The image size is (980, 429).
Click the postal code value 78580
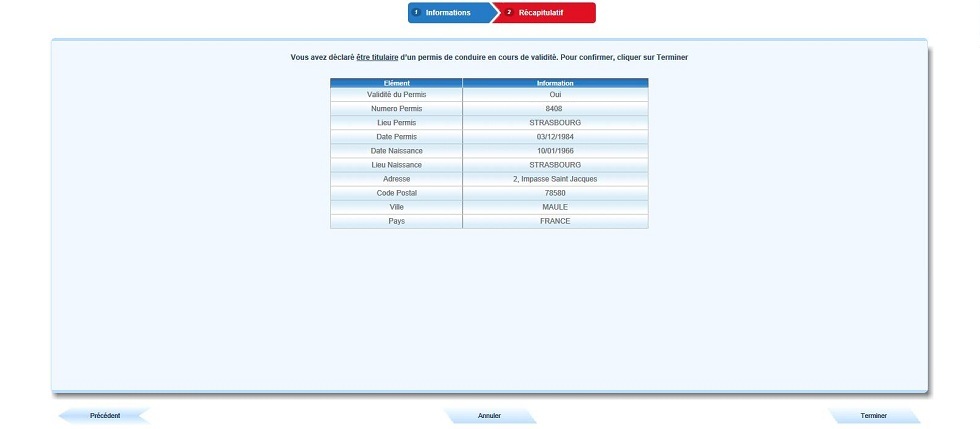[555, 192]
